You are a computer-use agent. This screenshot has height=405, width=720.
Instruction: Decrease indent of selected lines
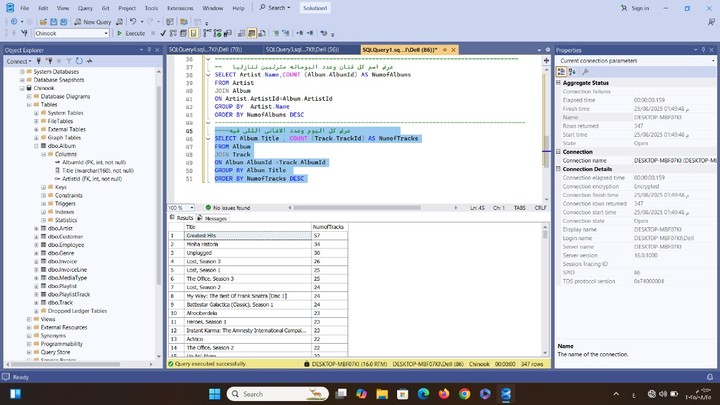coord(299,33)
